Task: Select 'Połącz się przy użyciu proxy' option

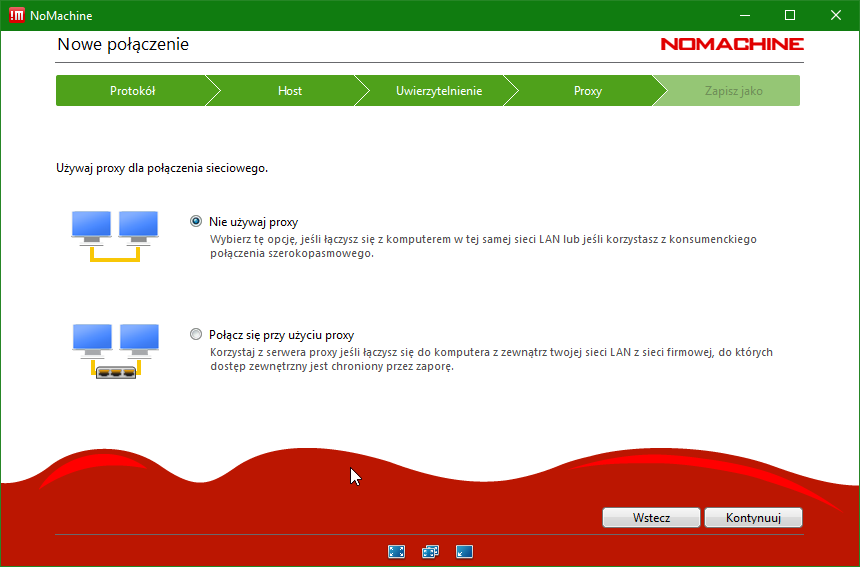Action: pos(196,335)
